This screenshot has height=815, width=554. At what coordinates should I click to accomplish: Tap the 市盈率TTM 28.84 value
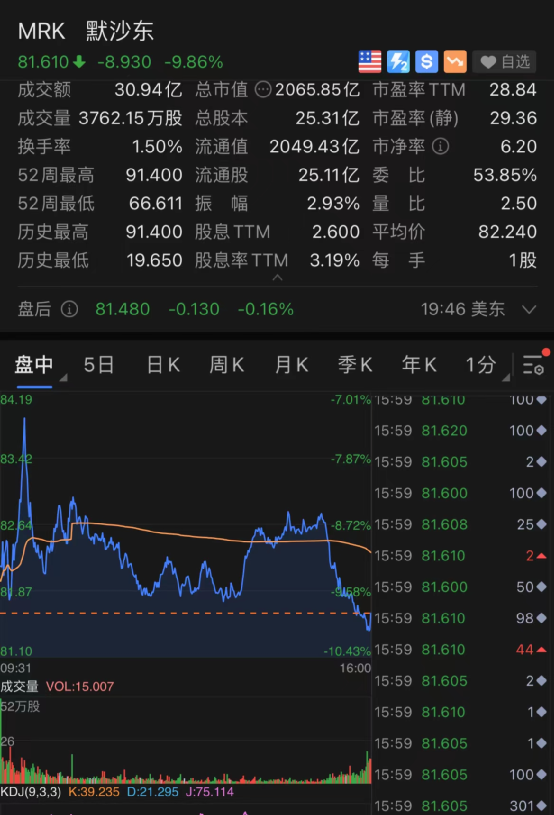pyautogui.click(x=512, y=90)
